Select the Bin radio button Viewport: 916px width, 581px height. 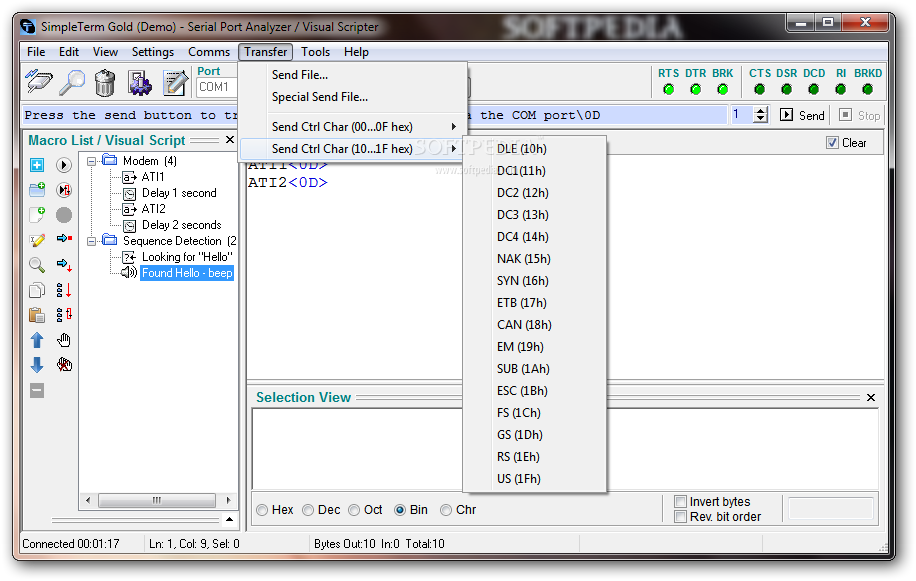click(x=400, y=510)
